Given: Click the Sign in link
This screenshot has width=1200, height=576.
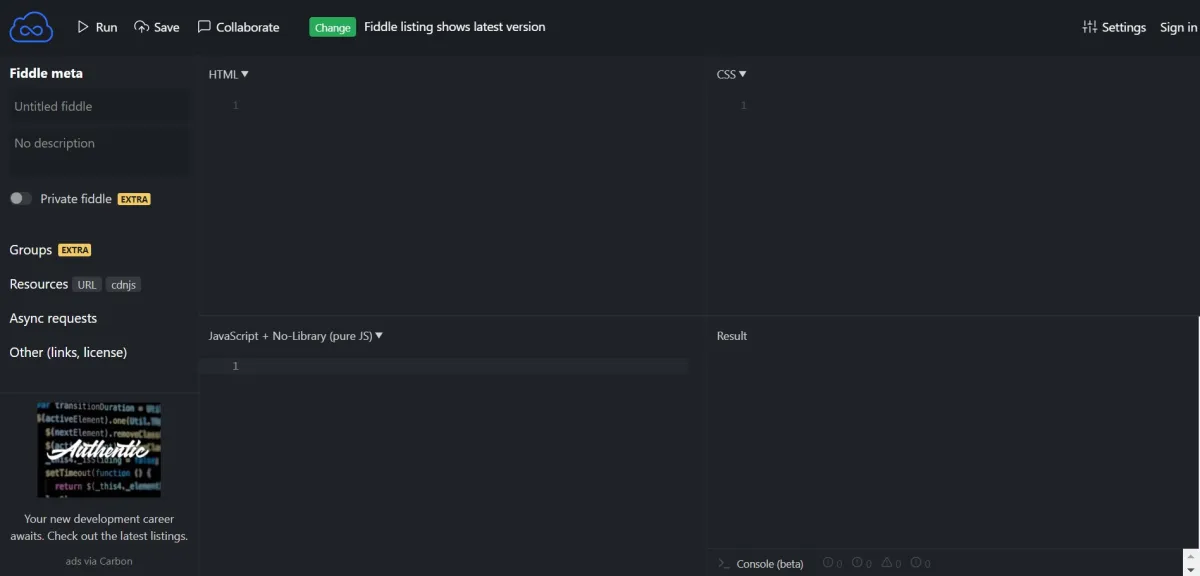Looking at the screenshot, I should (x=1178, y=27).
